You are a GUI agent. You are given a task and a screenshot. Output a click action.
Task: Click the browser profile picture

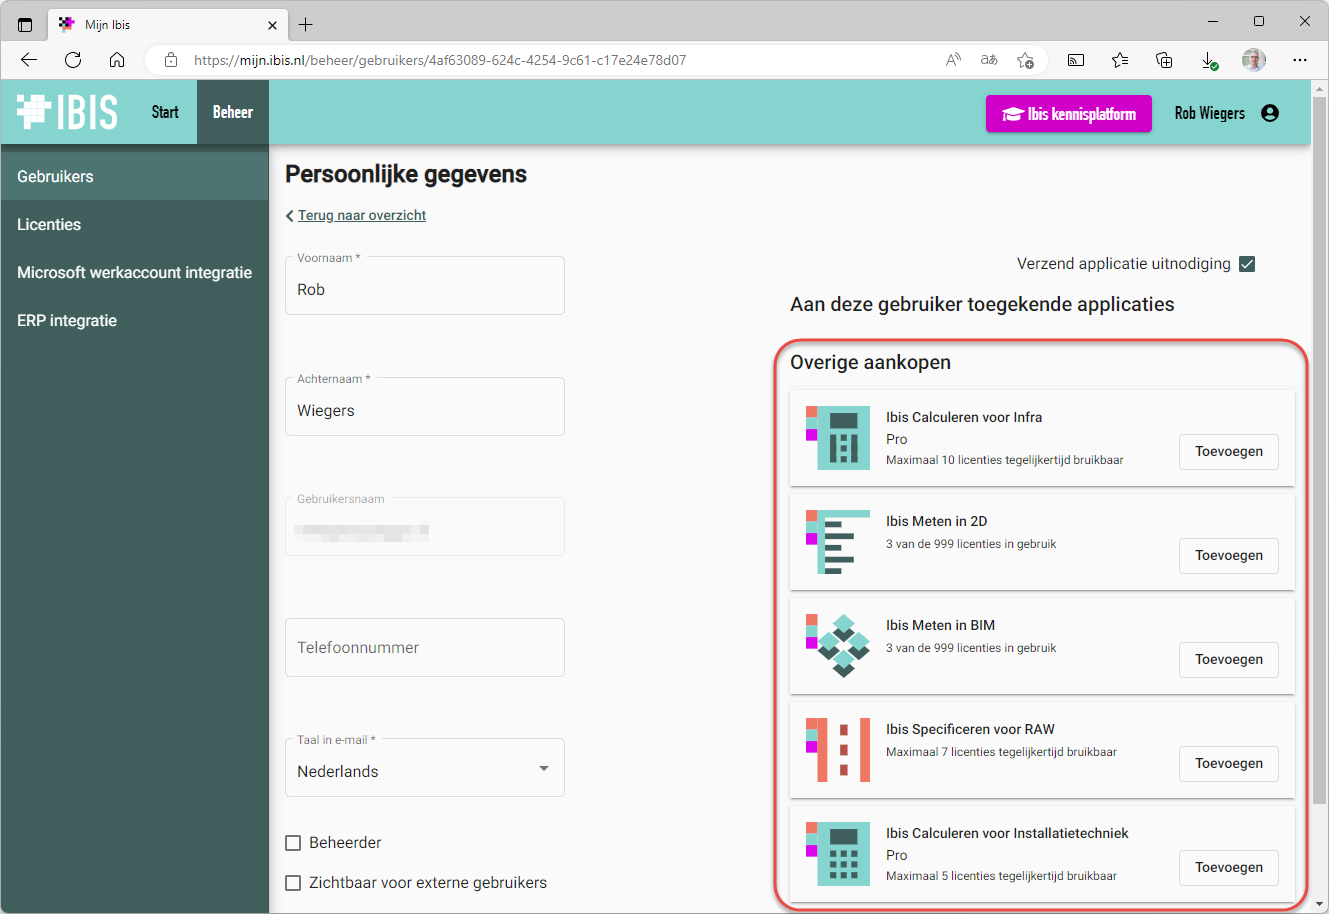(1254, 60)
